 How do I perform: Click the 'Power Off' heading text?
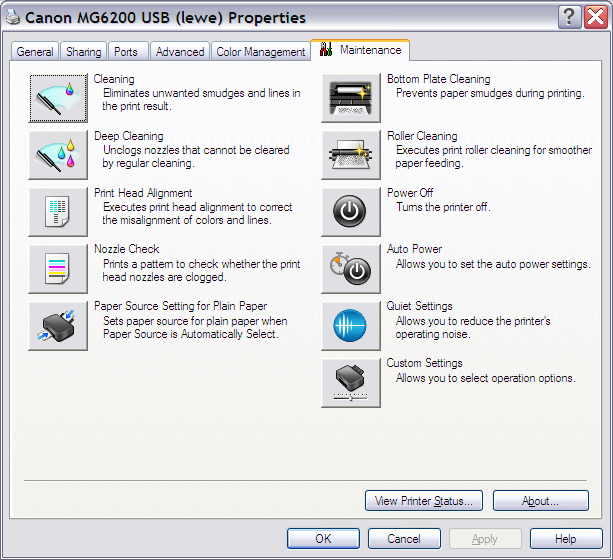pos(410,193)
